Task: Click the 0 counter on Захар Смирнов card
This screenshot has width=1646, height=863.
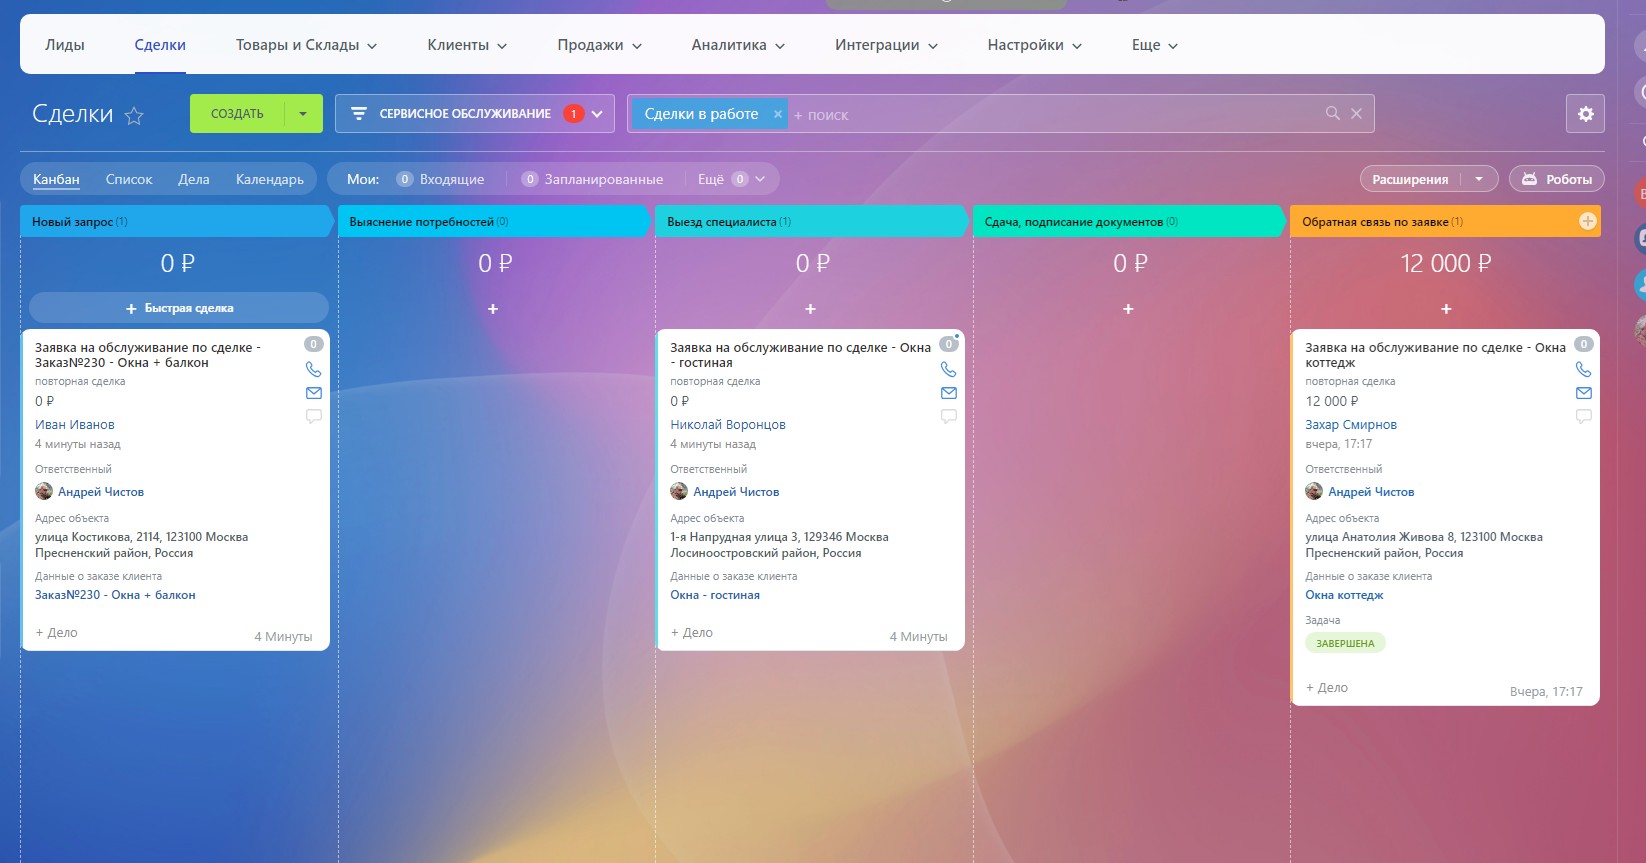Action: [1584, 344]
